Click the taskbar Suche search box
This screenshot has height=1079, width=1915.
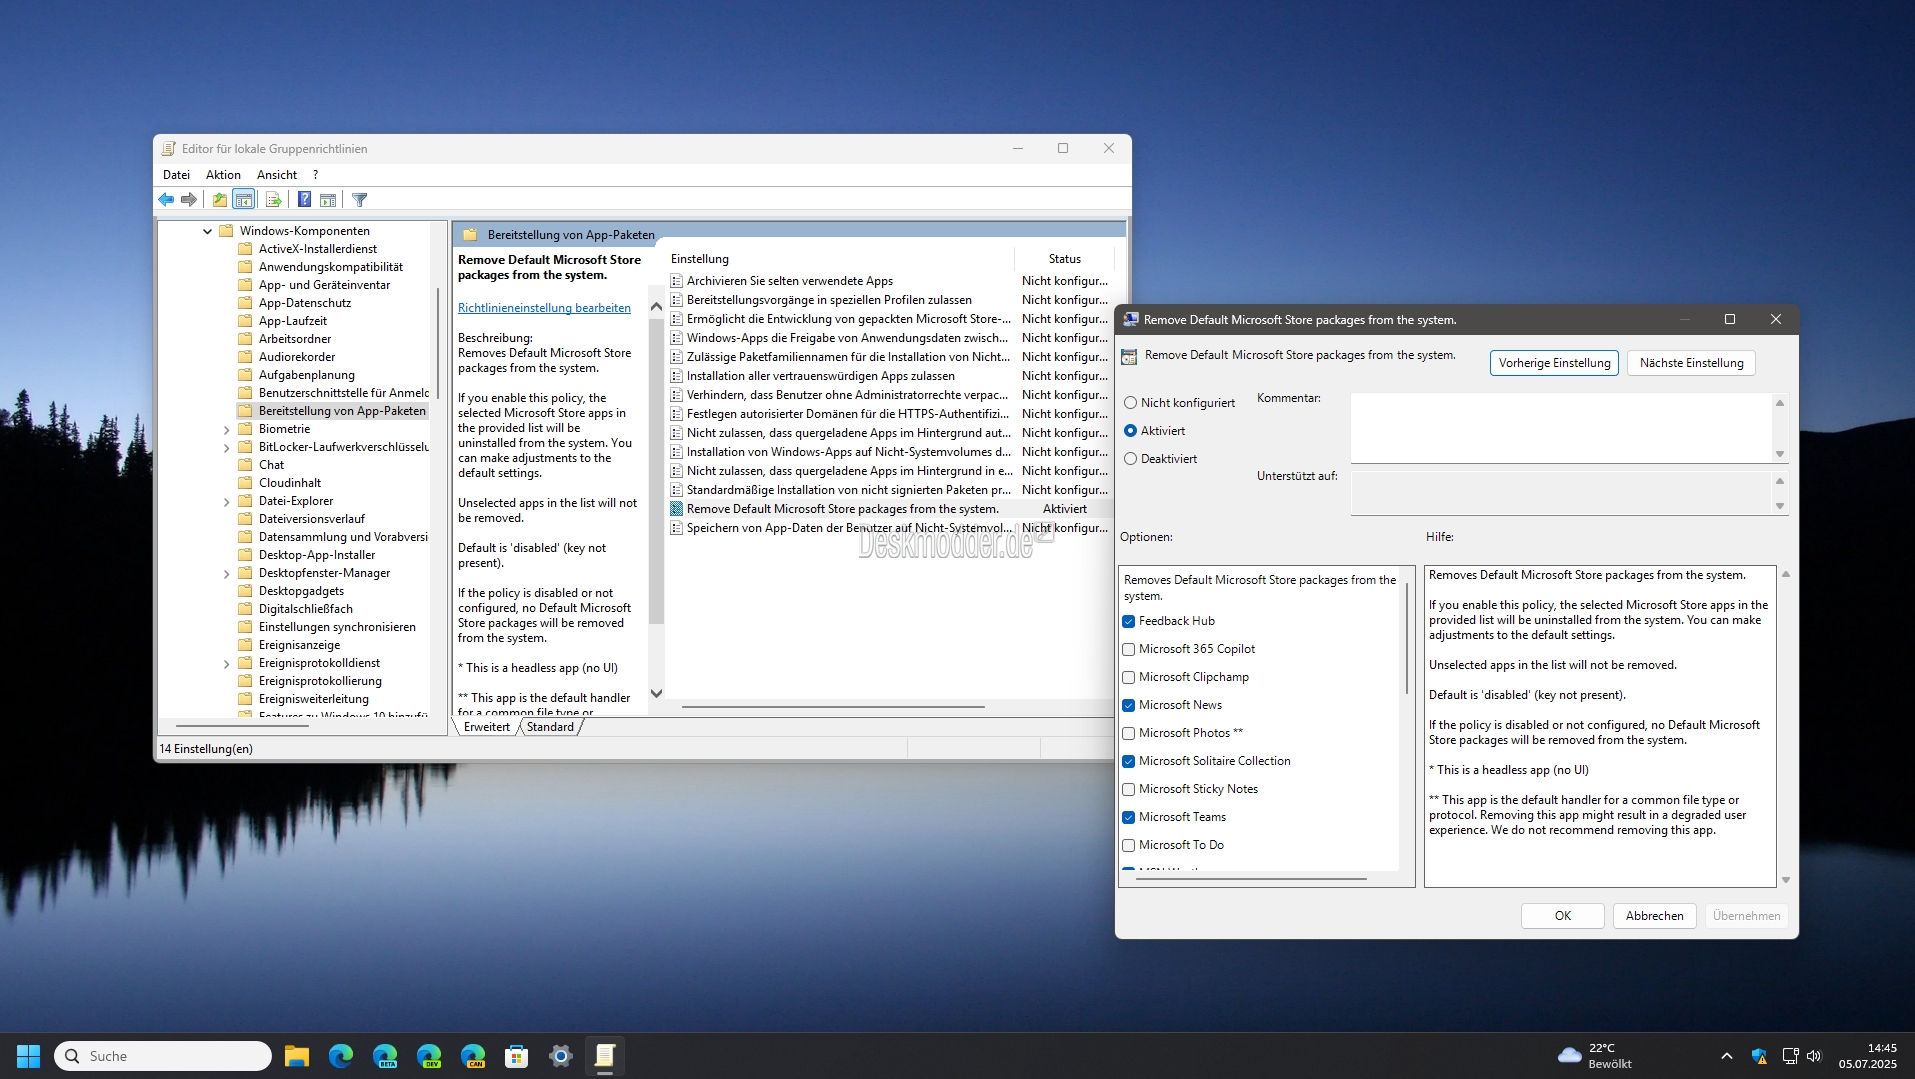pyautogui.click(x=163, y=1056)
